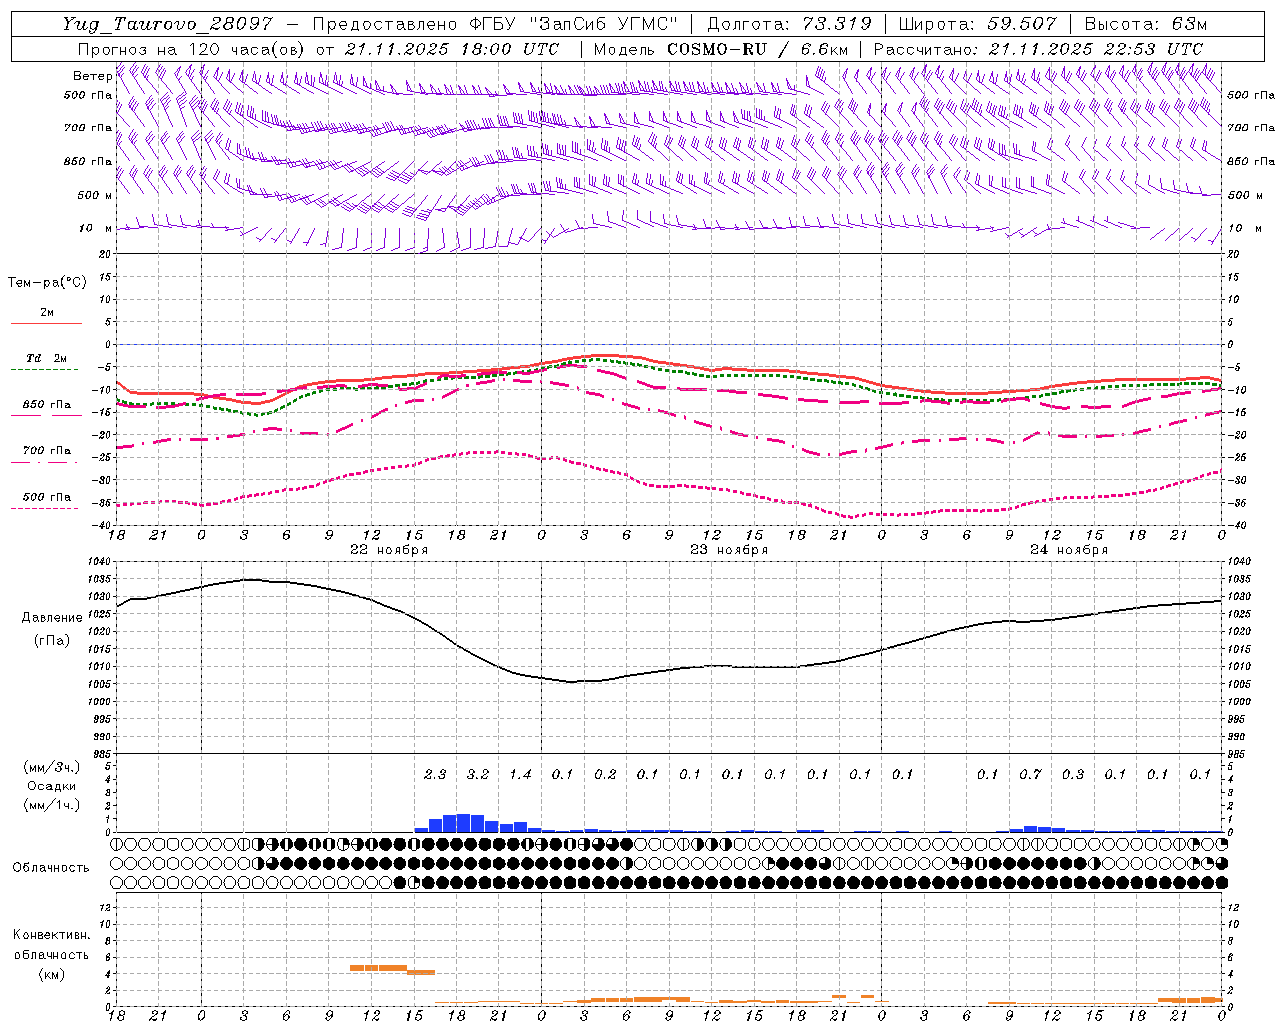Image resolution: width=1280 pixels, height=1024 pixels.
Task: Click the "(гПа)" unit under Давление
Action: [x=52, y=640]
